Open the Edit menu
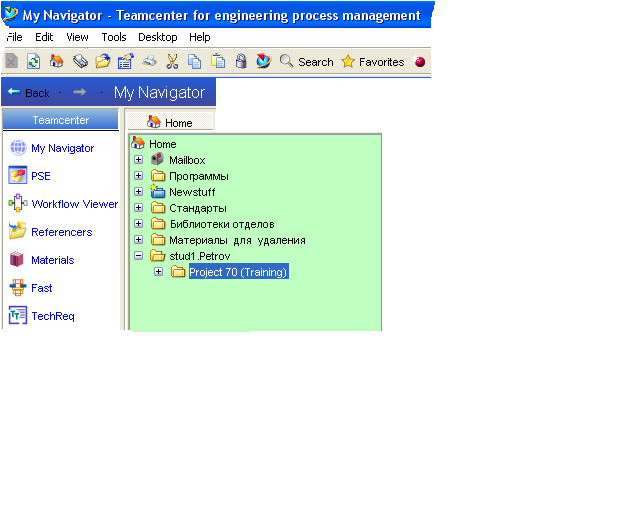The image size is (640, 512). click(44, 37)
